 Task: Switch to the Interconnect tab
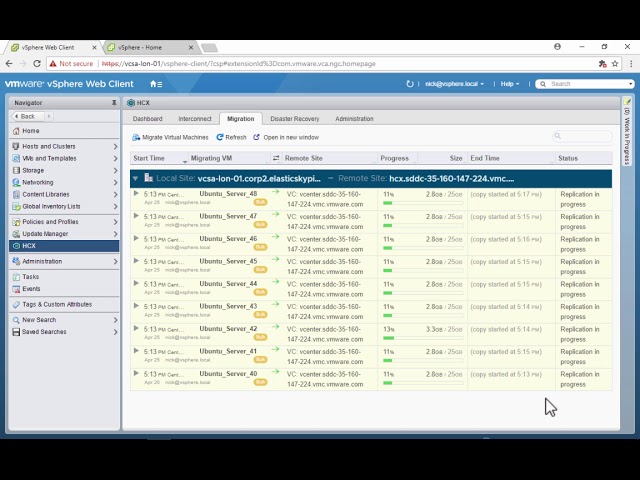[194, 119]
